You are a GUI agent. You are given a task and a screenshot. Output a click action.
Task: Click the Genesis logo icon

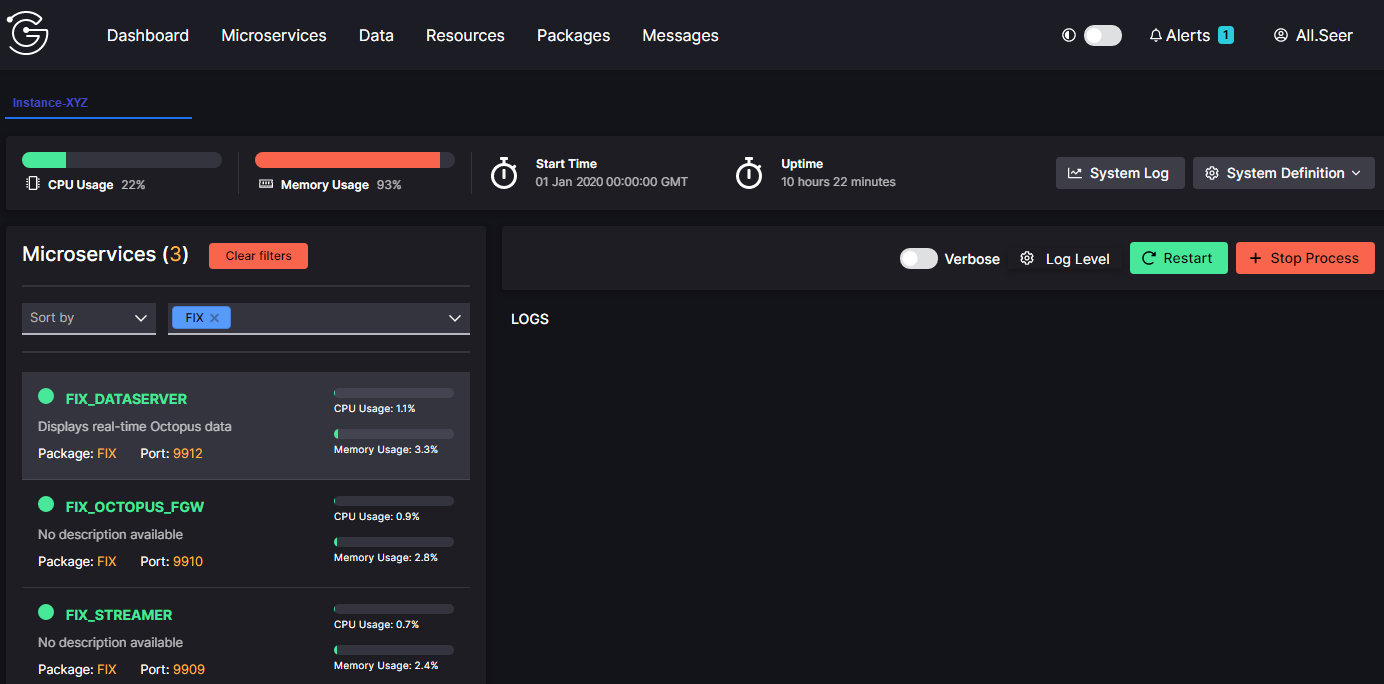click(28, 35)
